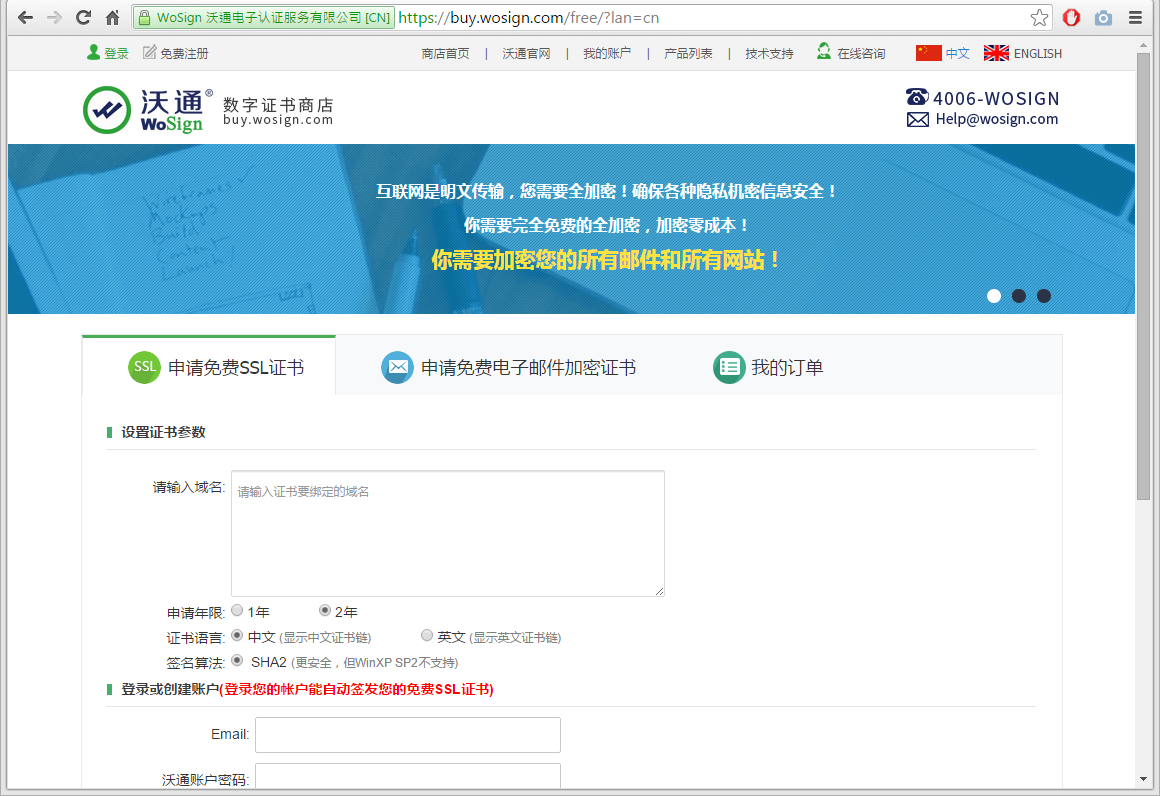The image size is (1160, 796).
Task: Click the Help@wosign.com email link
Action: point(997,119)
